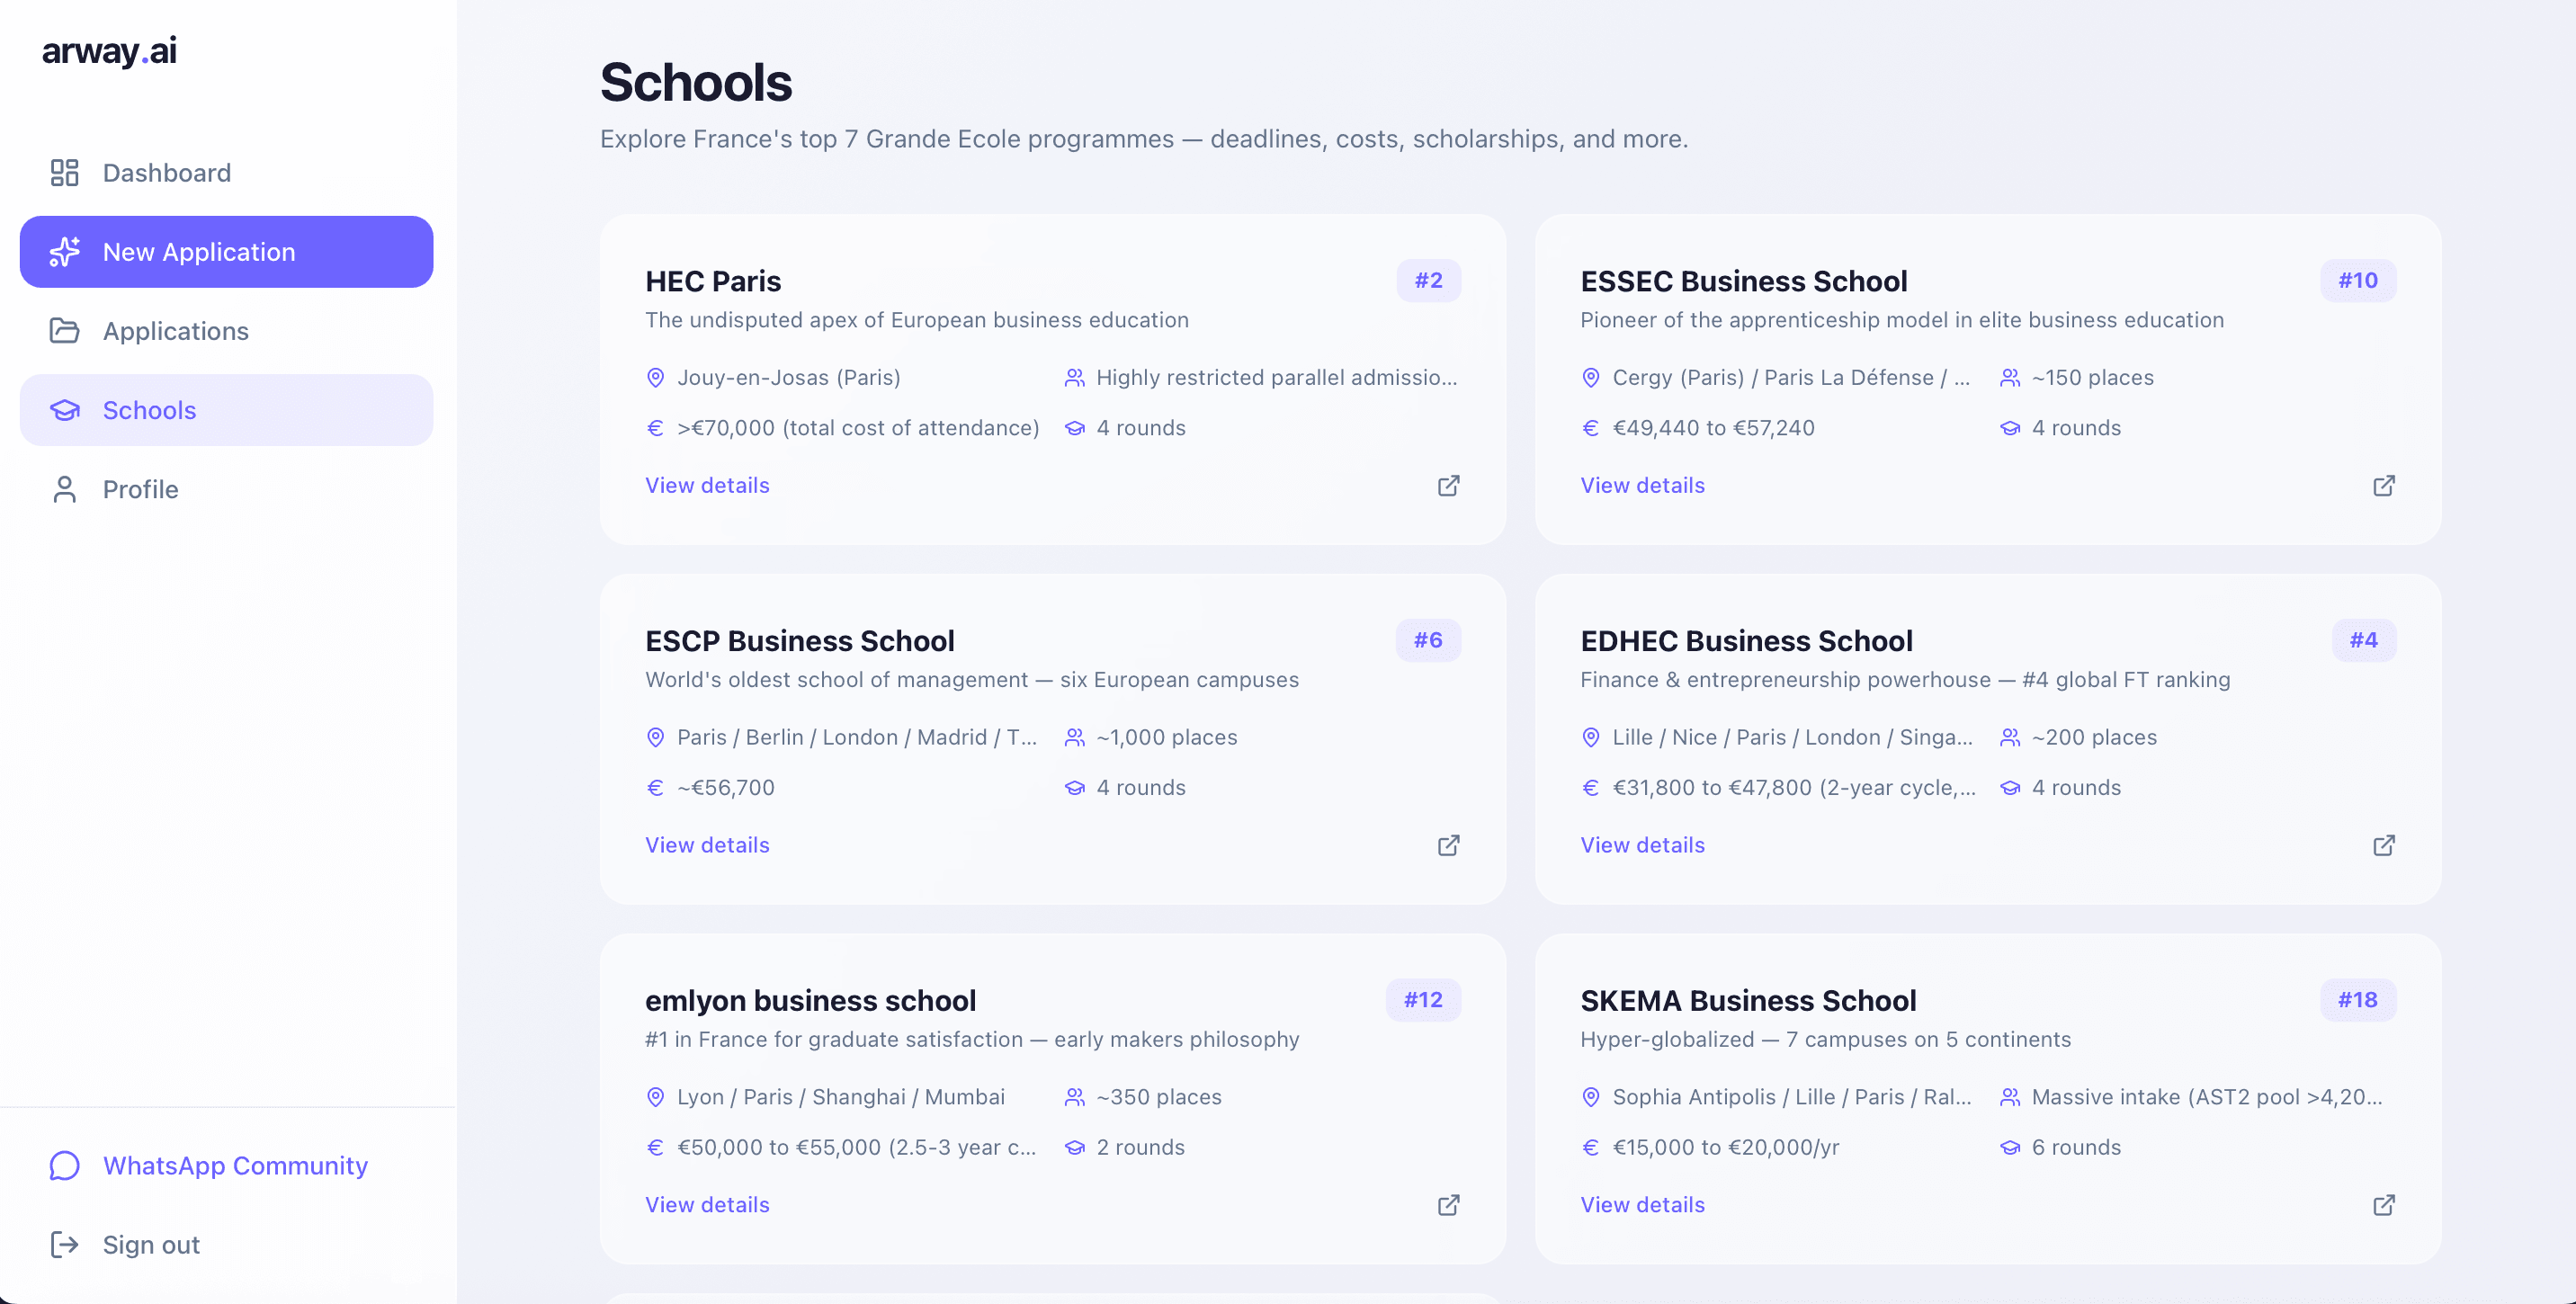Go to the Applications section
Viewport: 2576px width, 1304px height.
[175, 331]
